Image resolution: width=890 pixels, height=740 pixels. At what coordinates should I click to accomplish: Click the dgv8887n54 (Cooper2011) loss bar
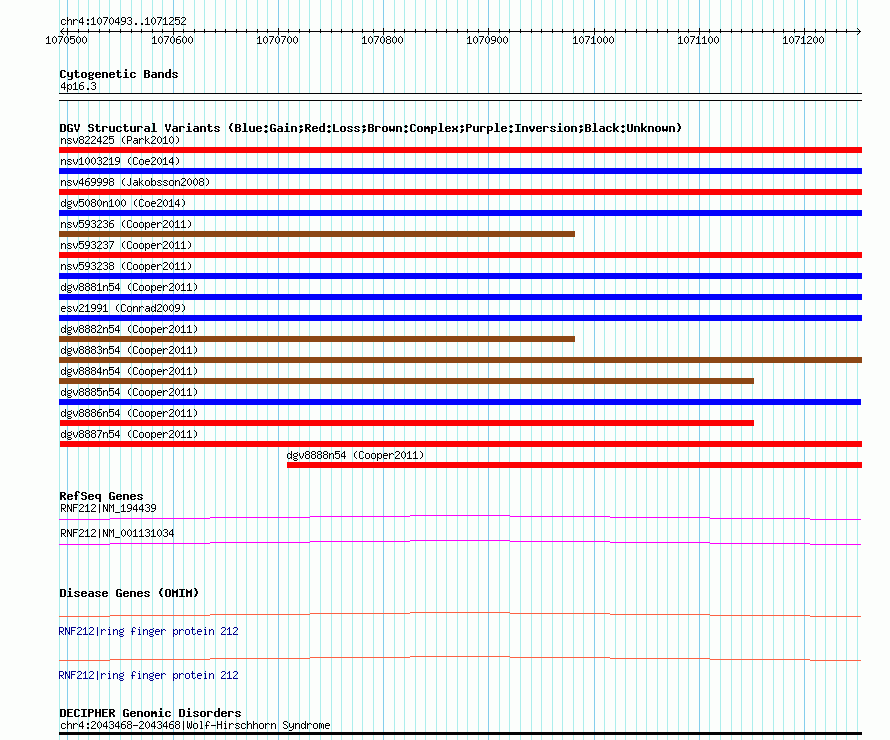[x=460, y=444]
